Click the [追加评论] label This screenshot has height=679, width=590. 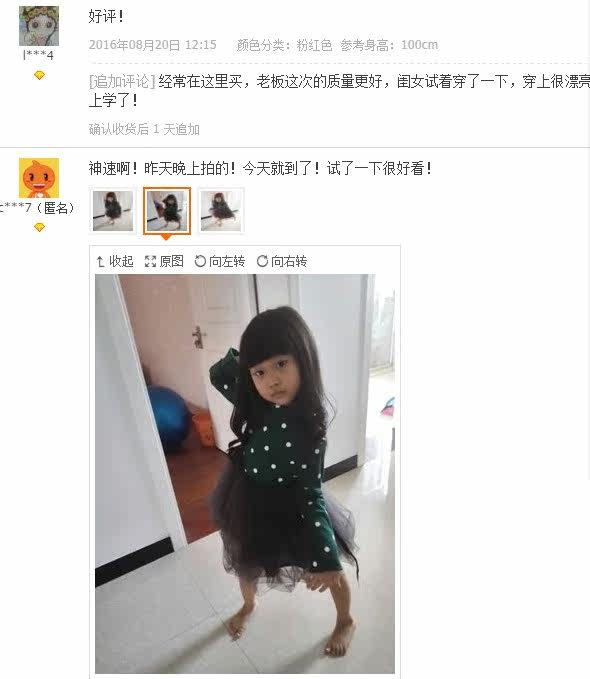[x=122, y=81]
